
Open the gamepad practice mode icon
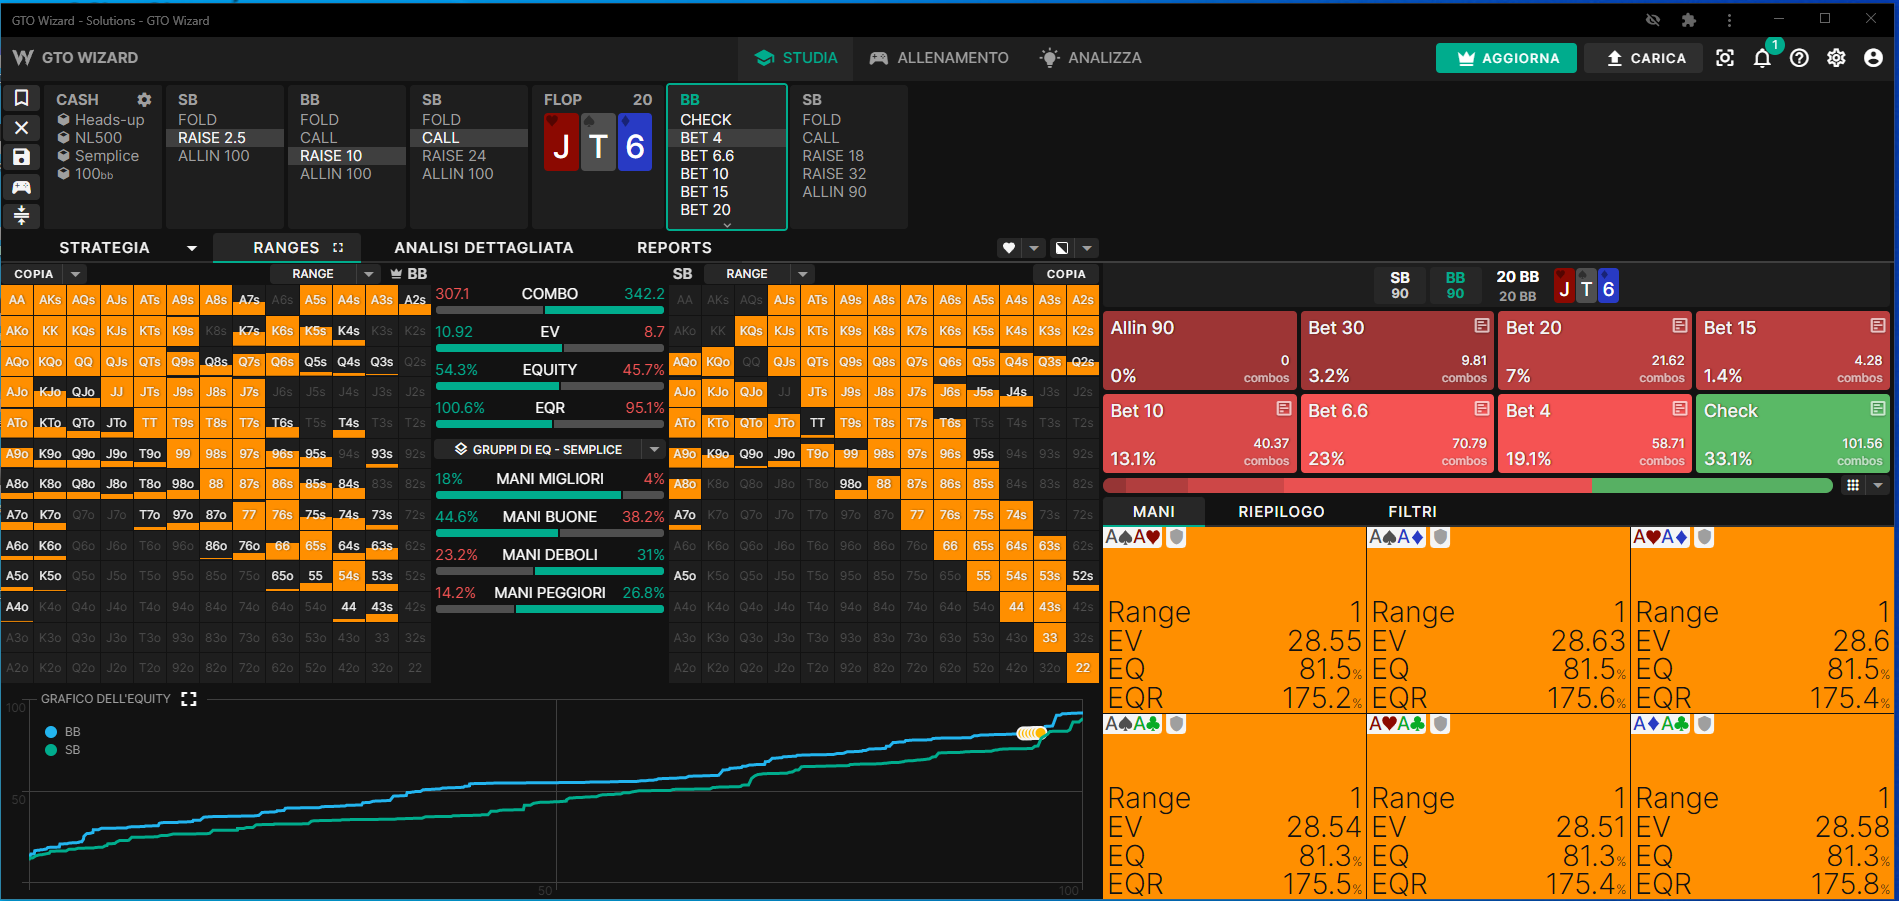click(x=21, y=187)
